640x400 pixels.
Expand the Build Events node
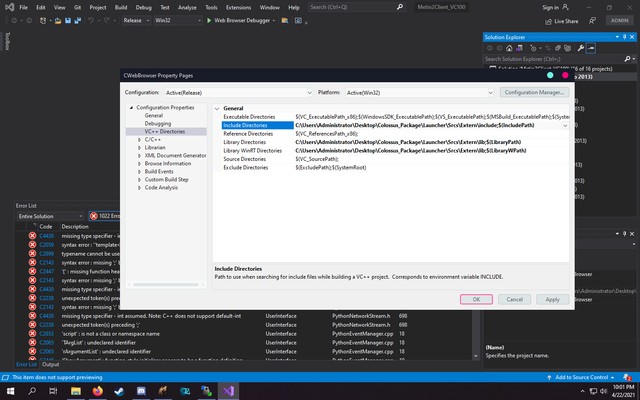point(139,171)
